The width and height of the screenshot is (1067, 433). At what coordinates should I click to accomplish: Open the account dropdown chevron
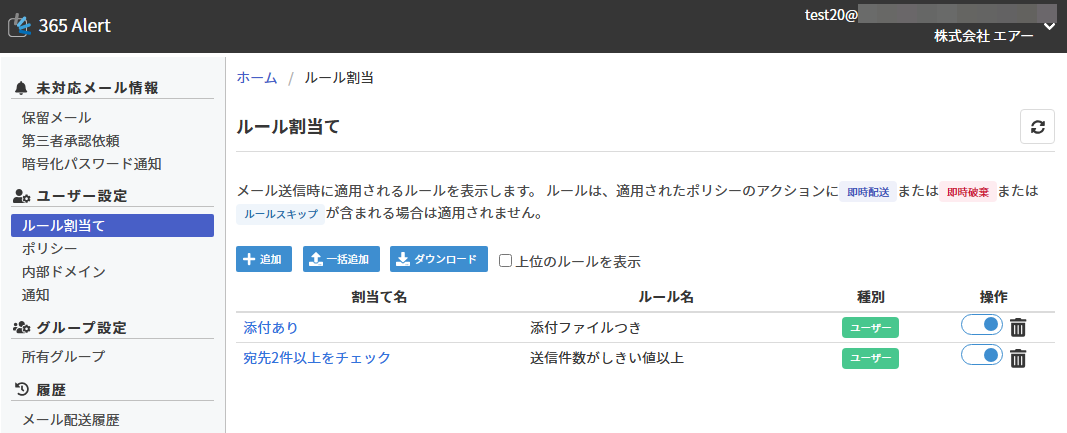(x=1048, y=26)
